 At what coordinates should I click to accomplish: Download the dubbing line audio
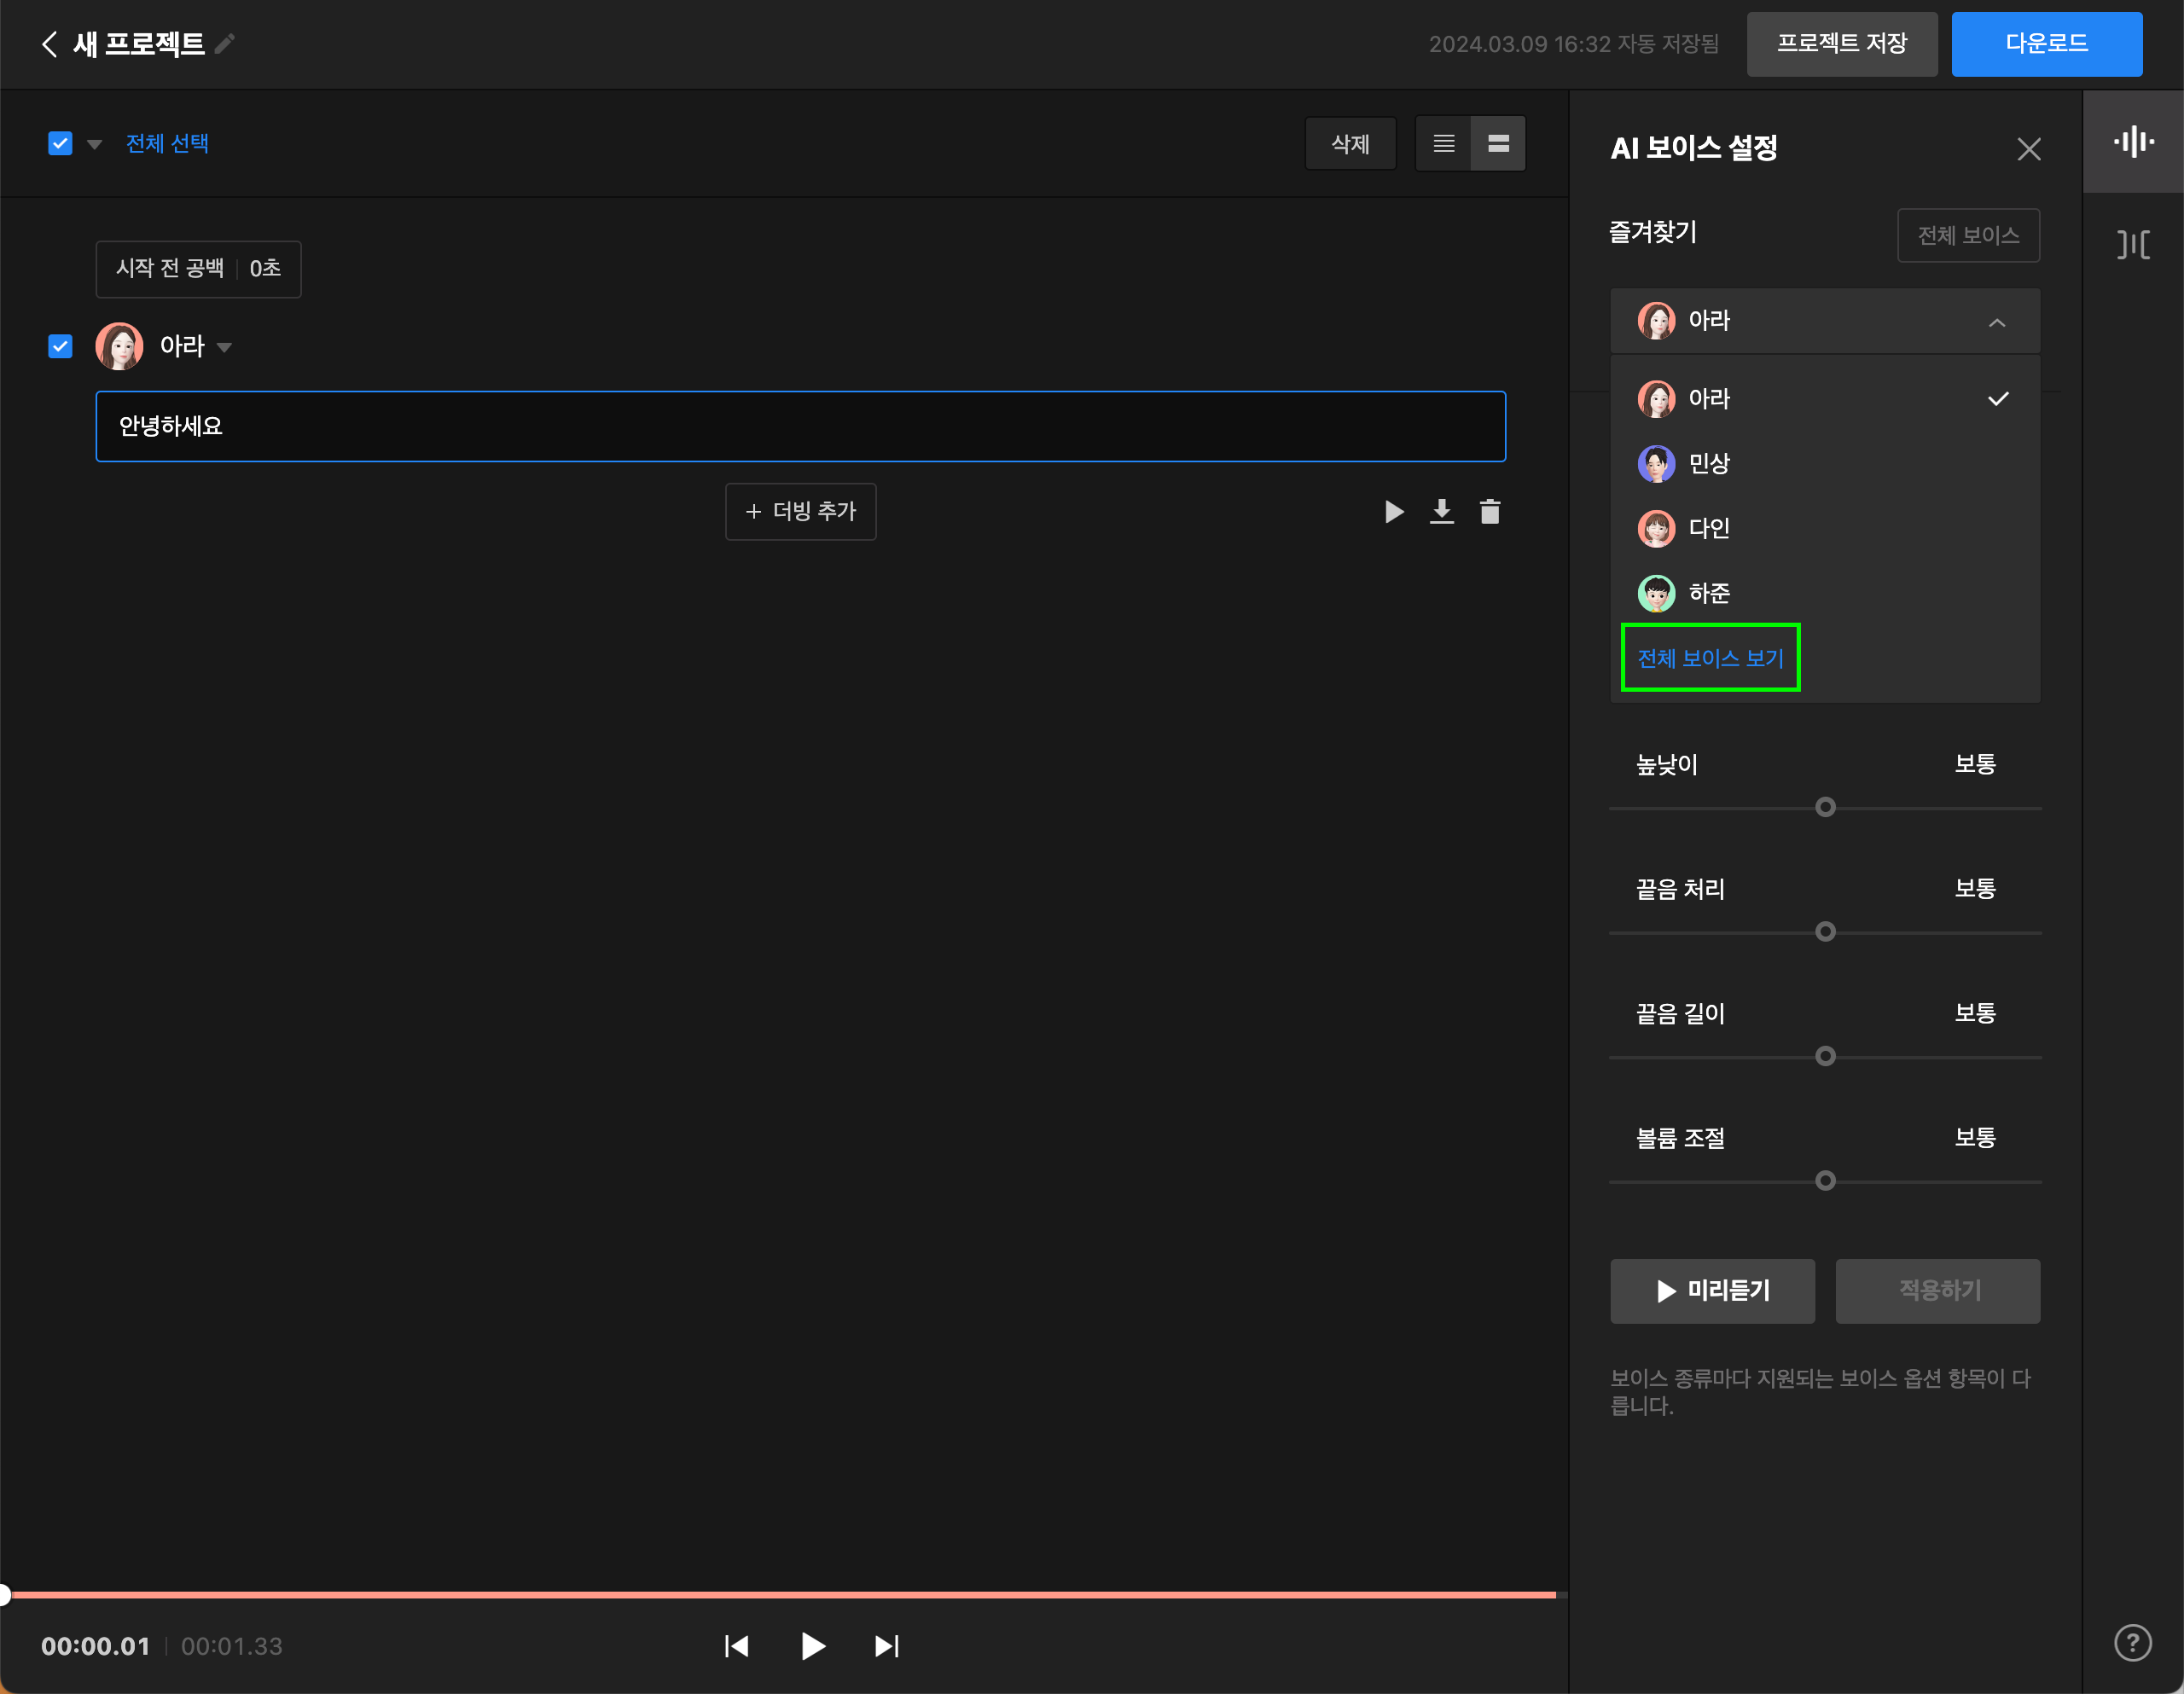pos(1441,512)
